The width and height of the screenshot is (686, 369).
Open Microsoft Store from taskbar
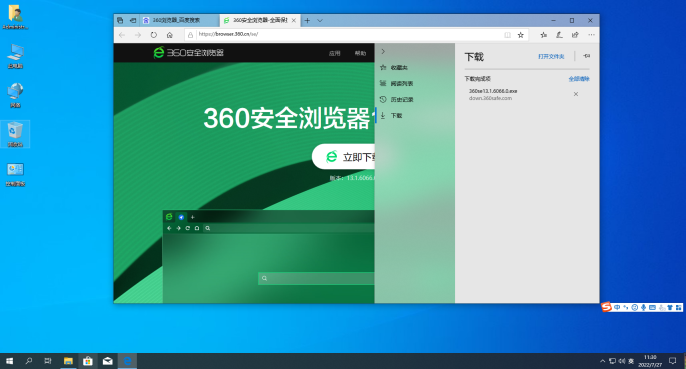point(88,361)
